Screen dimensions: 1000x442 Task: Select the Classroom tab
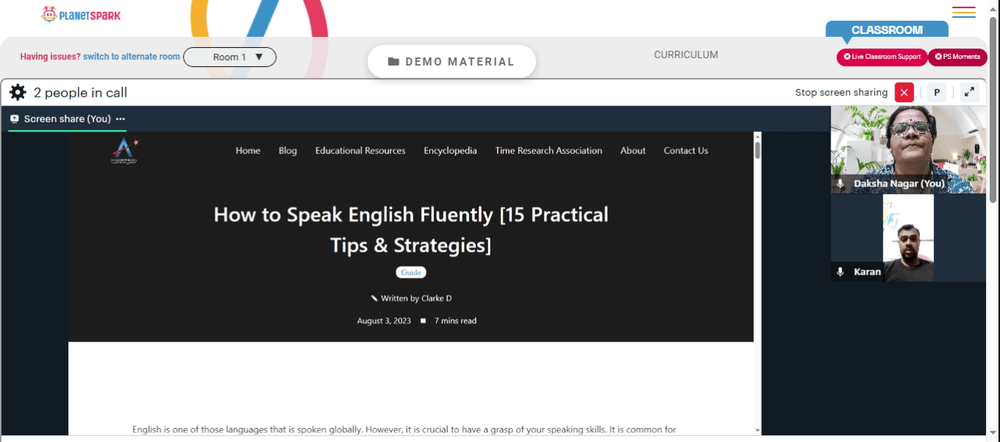(886, 29)
